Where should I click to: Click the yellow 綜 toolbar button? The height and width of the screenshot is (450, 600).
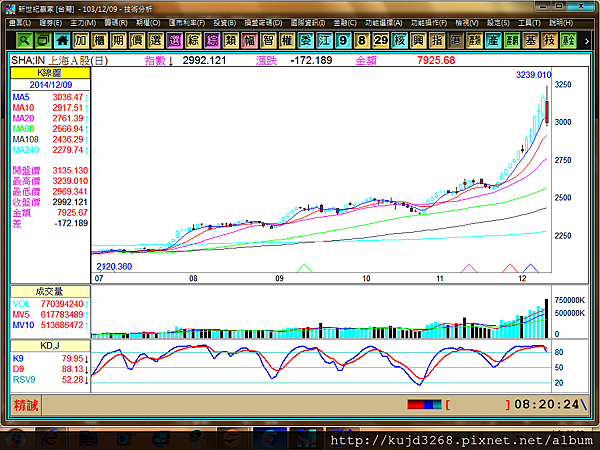pyautogui.click(x=193, y=40)
